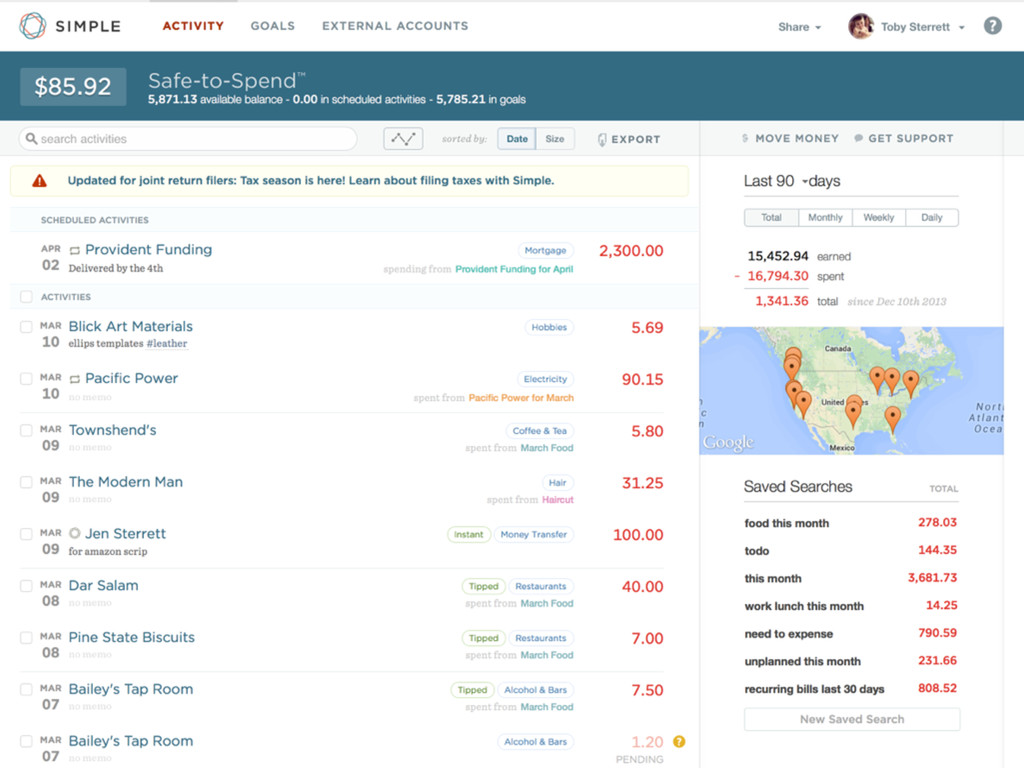Go to External Accounts tab
1024x768 pixels.
(395, 26)
